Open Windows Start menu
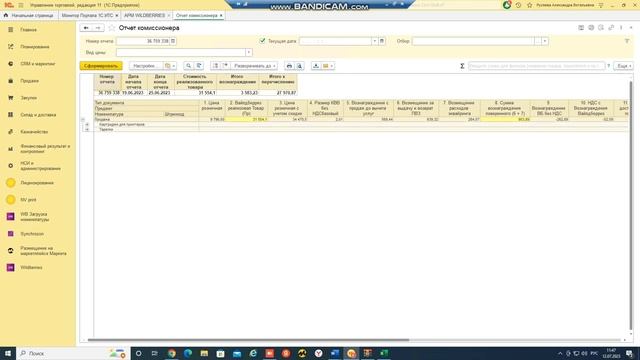Viewport: 640px width, 360px height. 8,353
